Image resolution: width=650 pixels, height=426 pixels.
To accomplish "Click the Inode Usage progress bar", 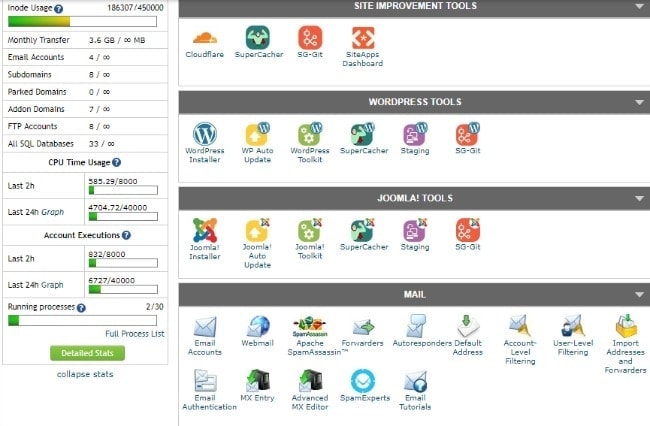I will pyautogui.click(x=82, y=22).
